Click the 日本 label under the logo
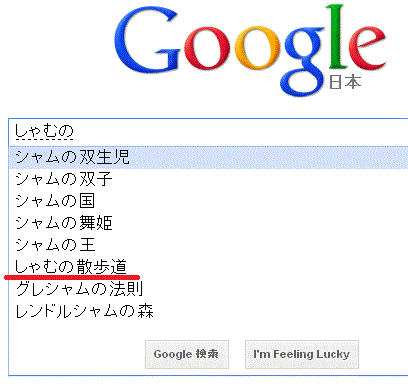 [x=345, y=82]
